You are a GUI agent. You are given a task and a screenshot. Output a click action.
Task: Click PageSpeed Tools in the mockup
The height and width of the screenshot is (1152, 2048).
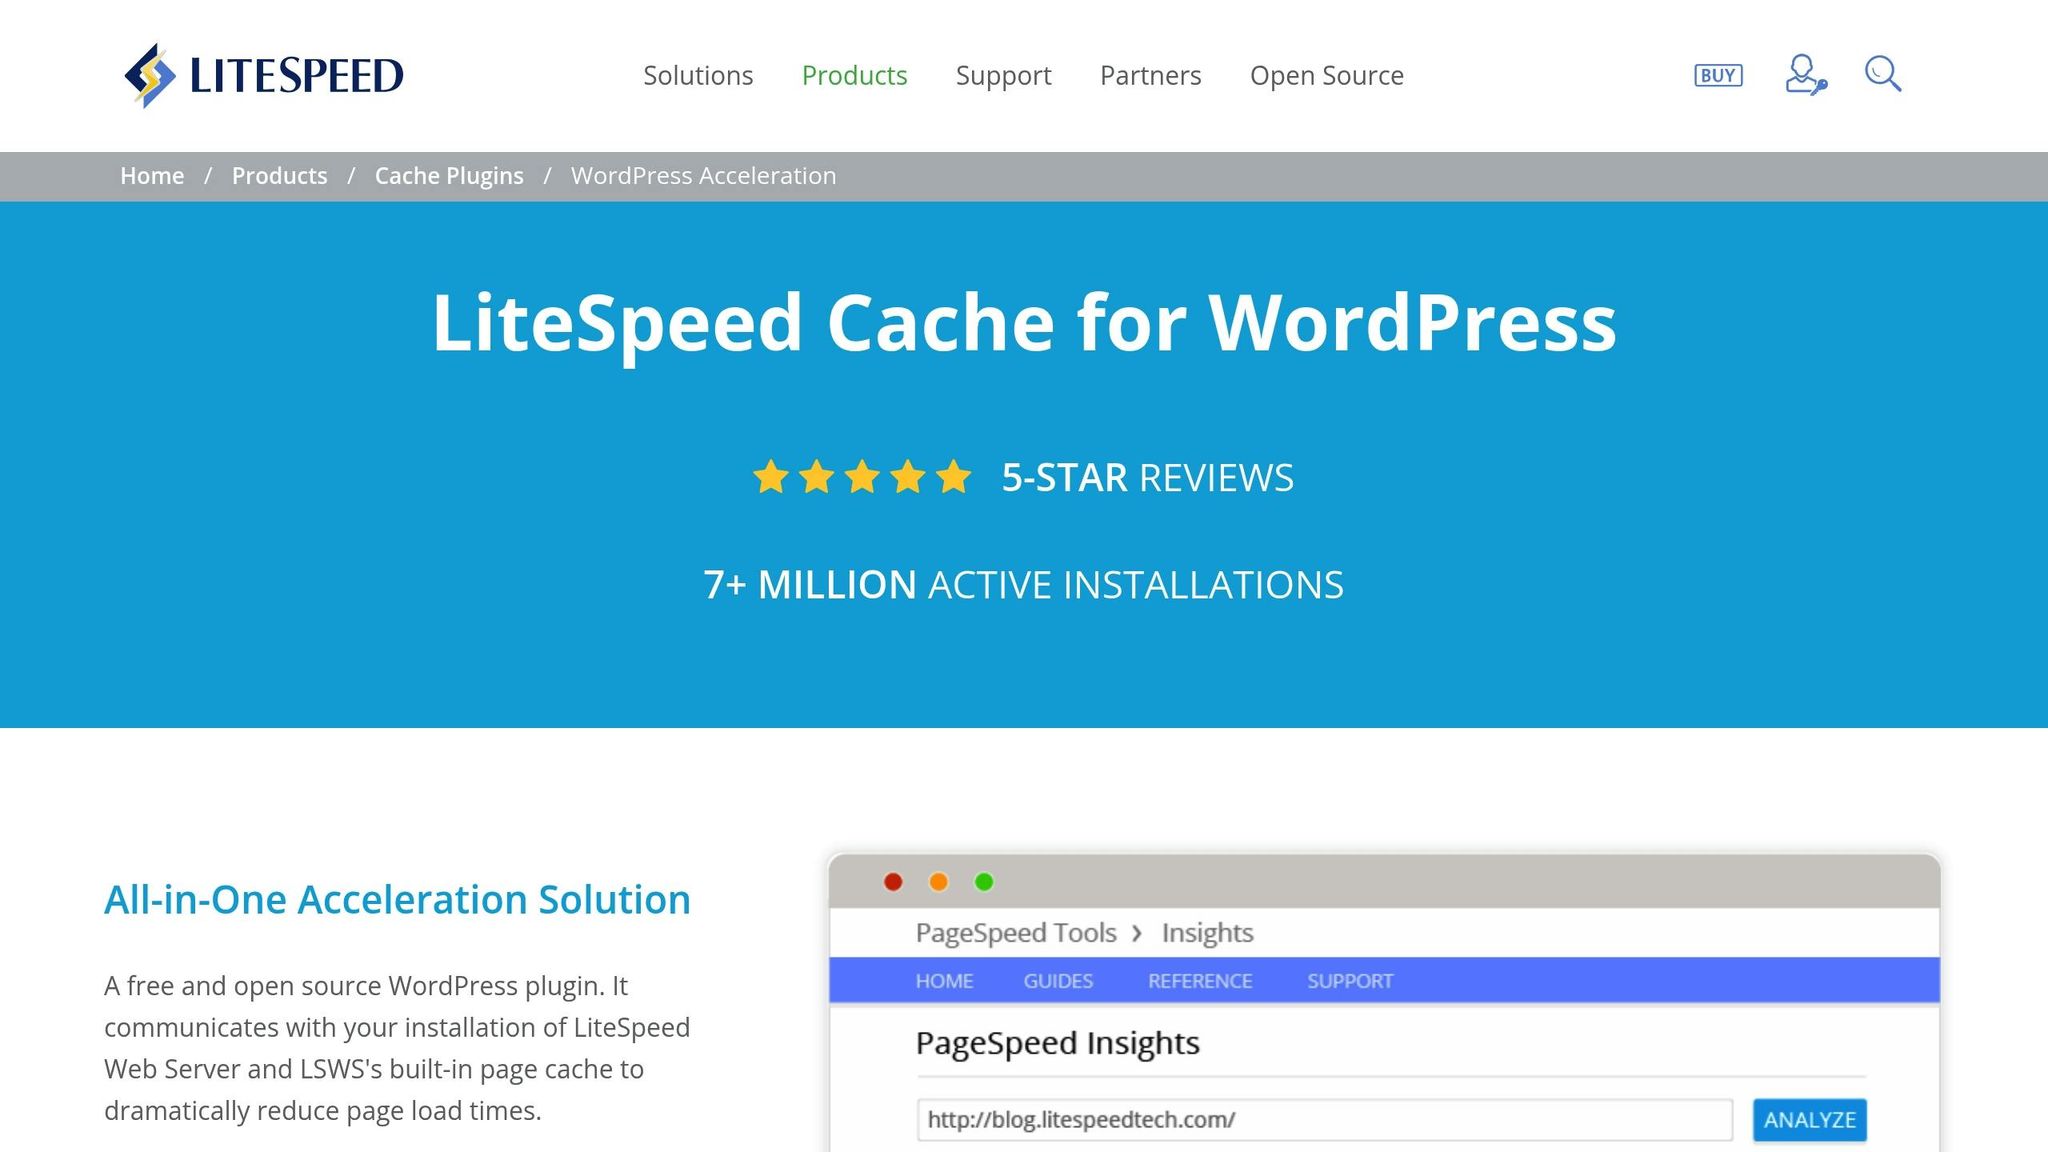[1016, 933]
